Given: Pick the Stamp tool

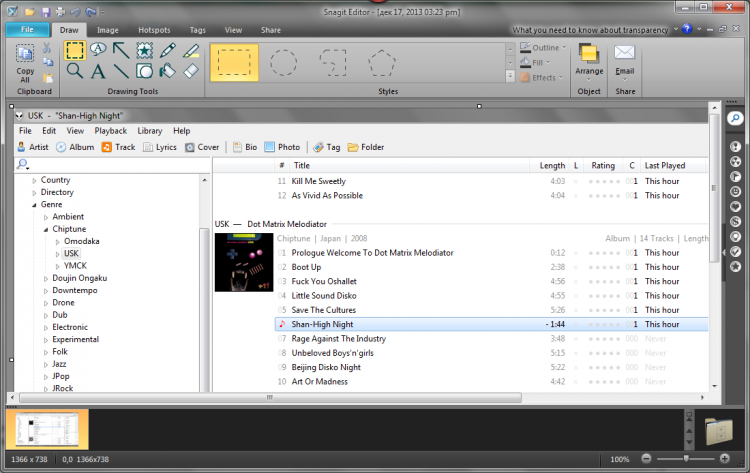Looking at the screenshot, I should (144, 50).
